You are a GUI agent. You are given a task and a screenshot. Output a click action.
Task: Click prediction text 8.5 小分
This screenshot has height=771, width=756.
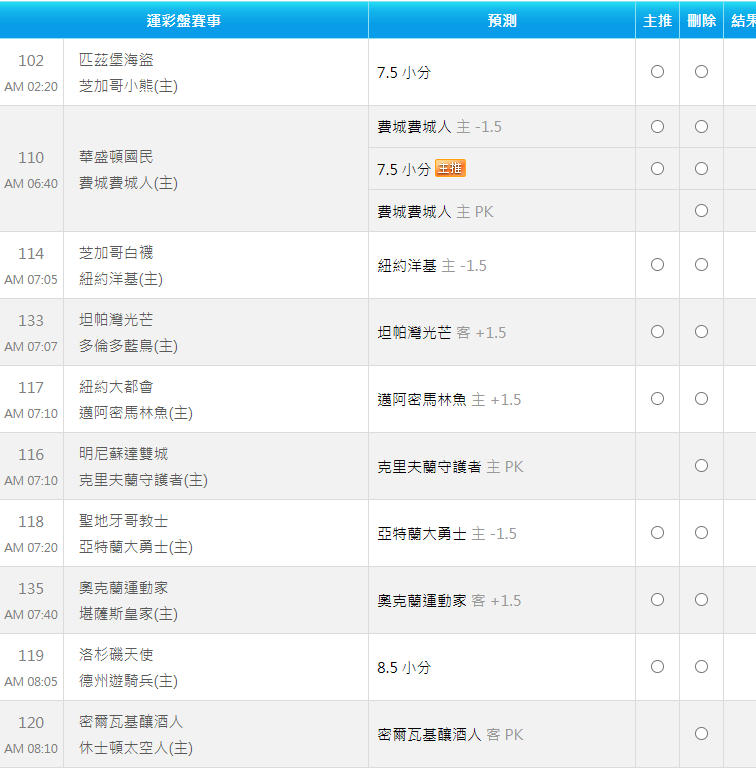404,668
